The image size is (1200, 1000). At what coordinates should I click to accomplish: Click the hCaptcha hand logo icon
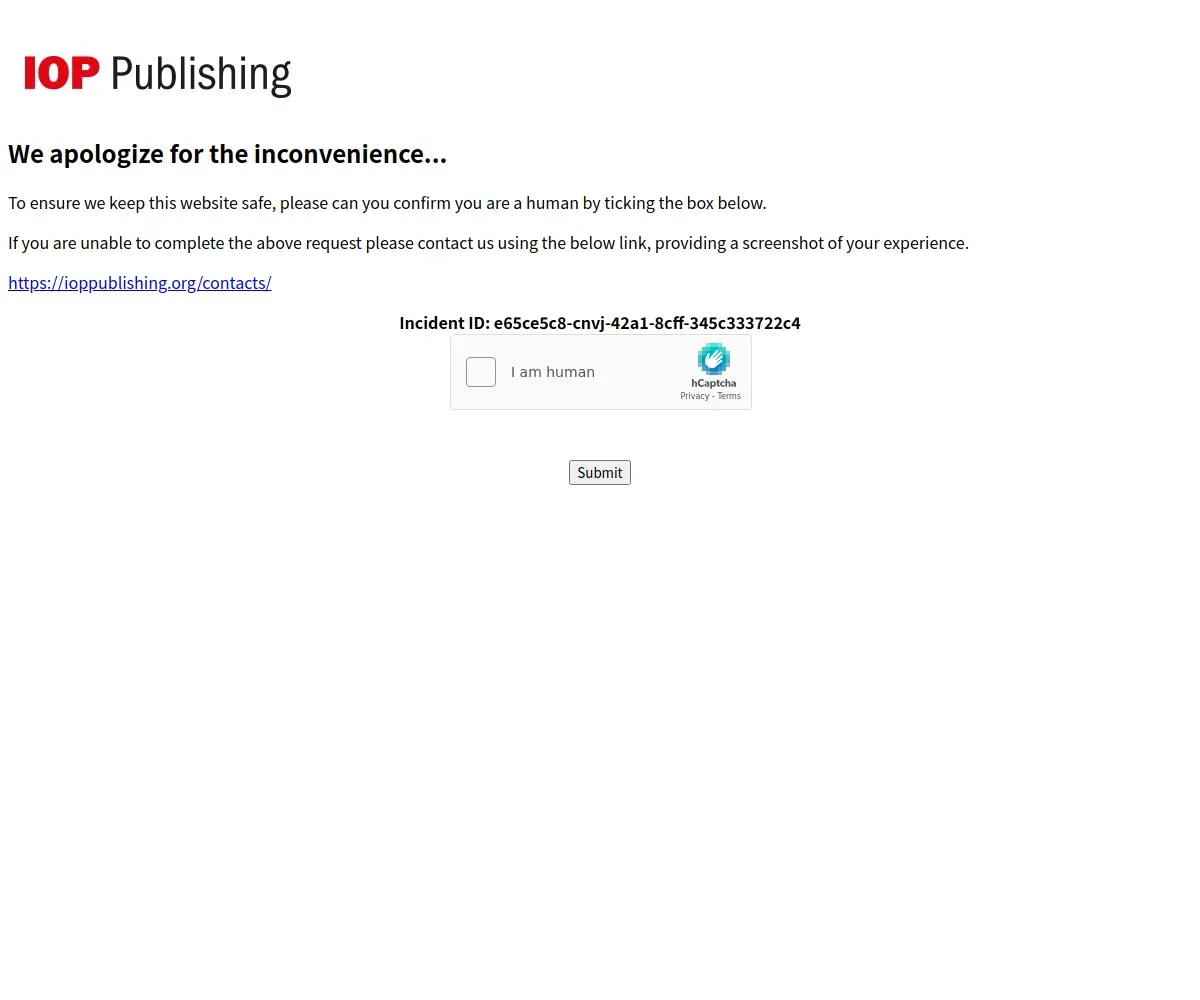(x=714, y=359)
